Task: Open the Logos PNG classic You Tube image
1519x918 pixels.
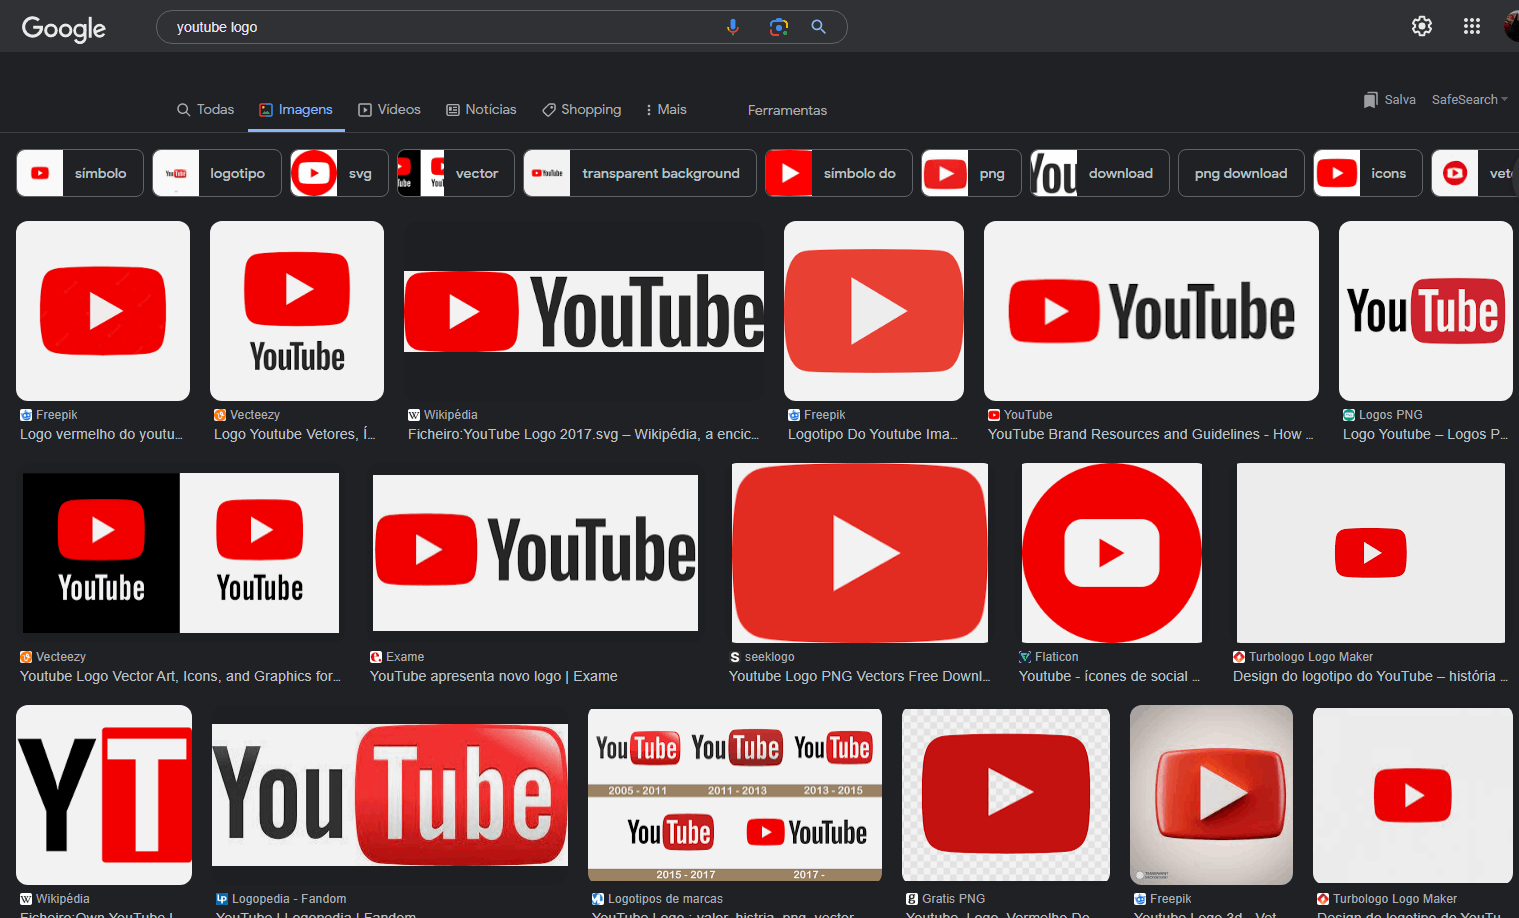Action: pos(1426,311)
